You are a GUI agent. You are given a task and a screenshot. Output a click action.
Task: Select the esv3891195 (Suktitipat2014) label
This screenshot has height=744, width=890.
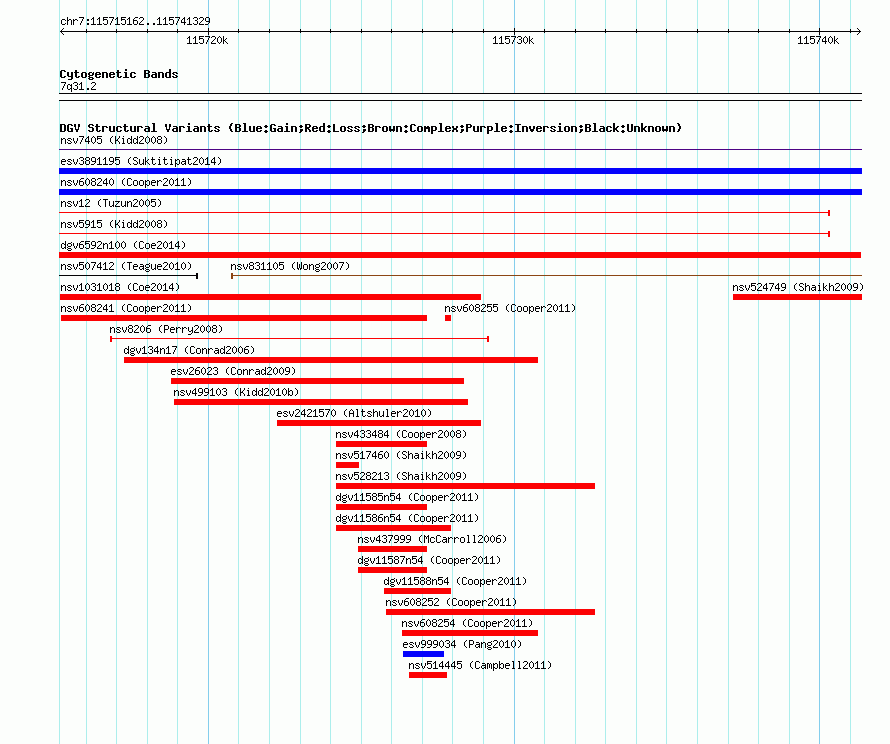click(x=141, y=161)
